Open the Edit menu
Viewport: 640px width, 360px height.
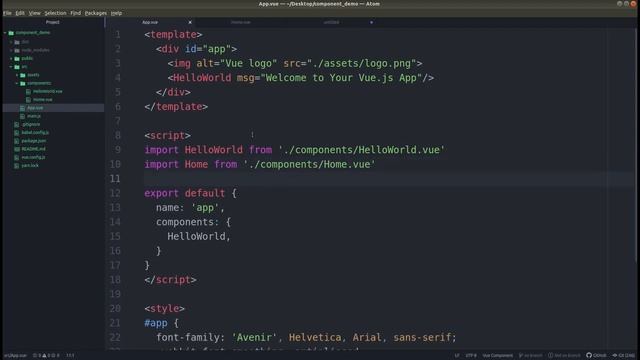[20, 13]
